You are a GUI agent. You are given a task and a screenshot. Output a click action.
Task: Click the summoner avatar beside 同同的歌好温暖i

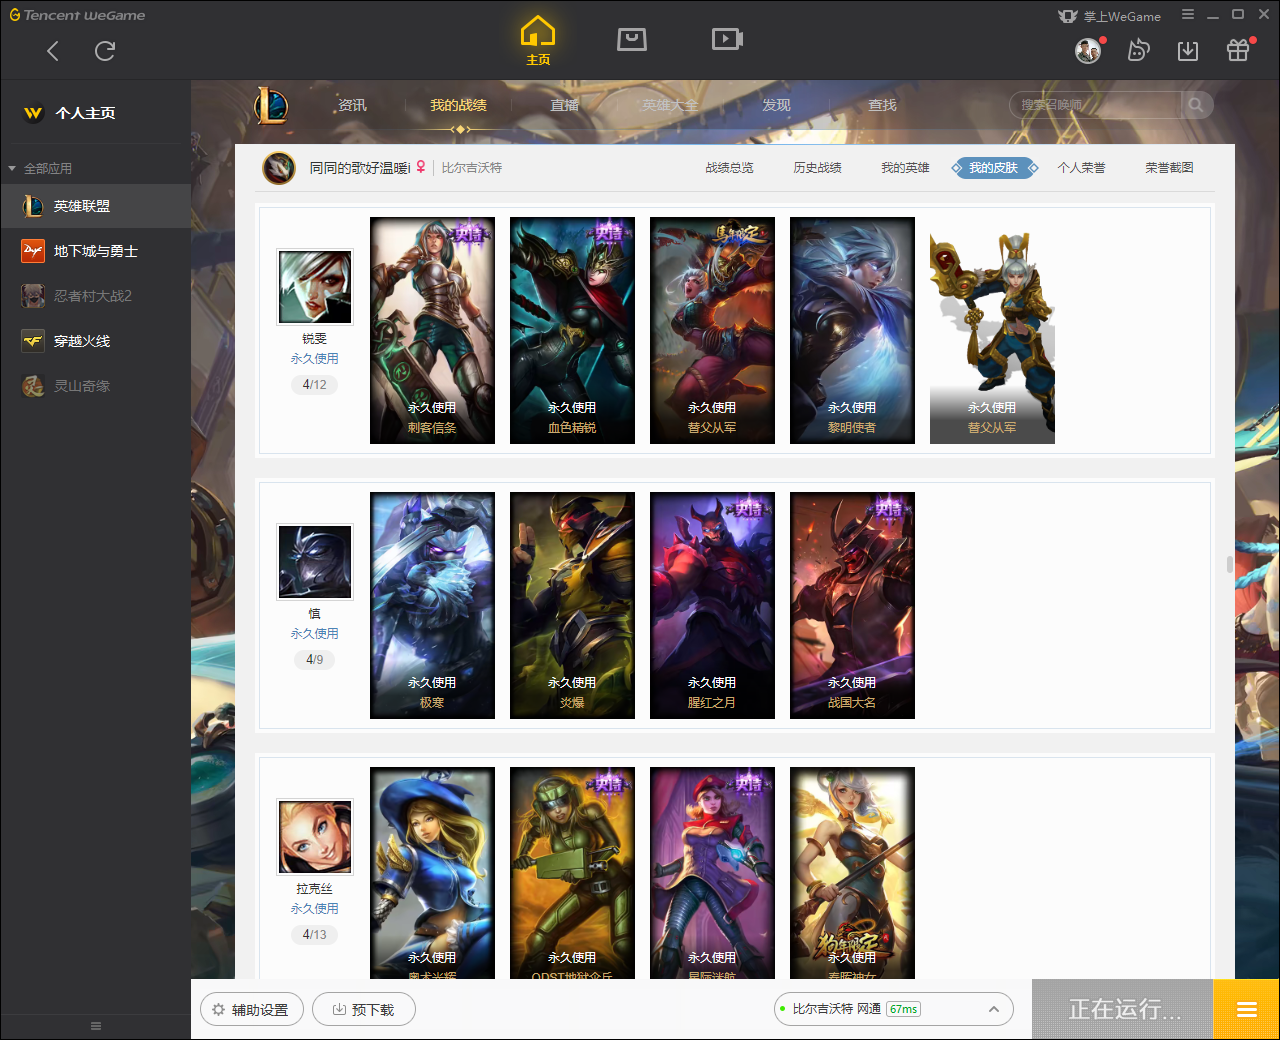(x=279, y=168)
